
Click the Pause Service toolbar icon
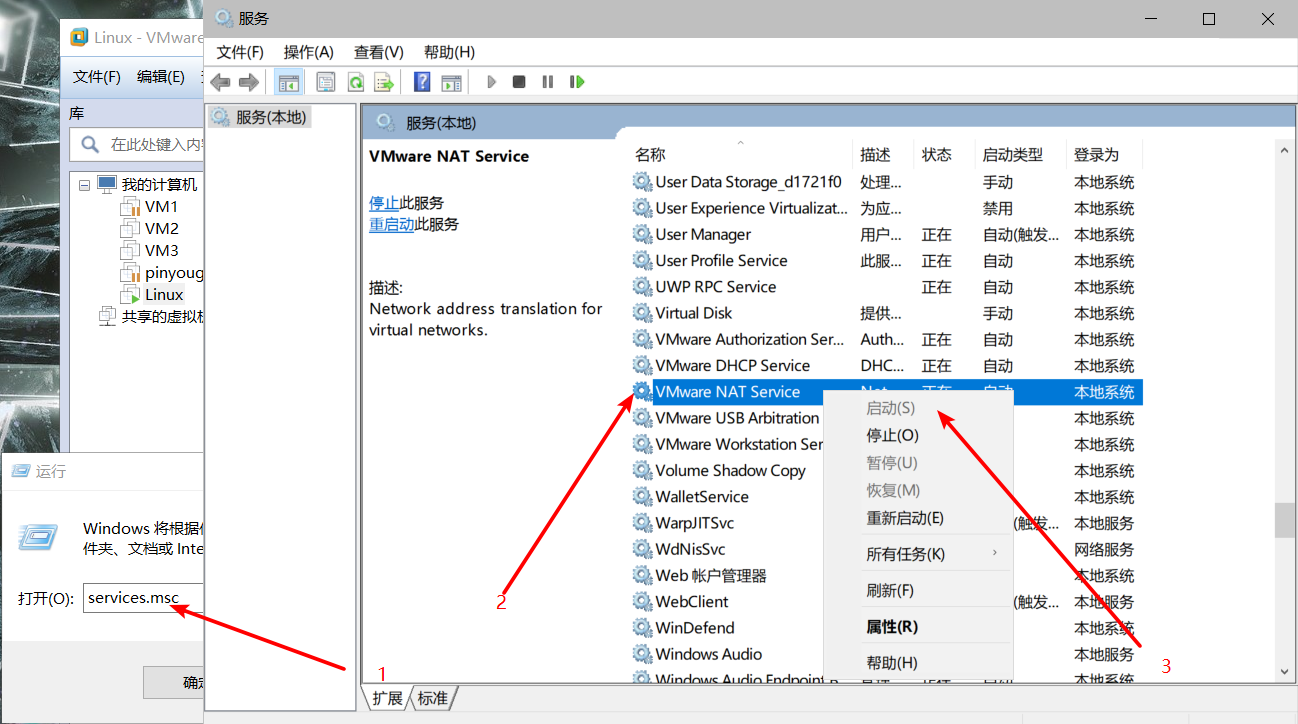click(547, 82)
